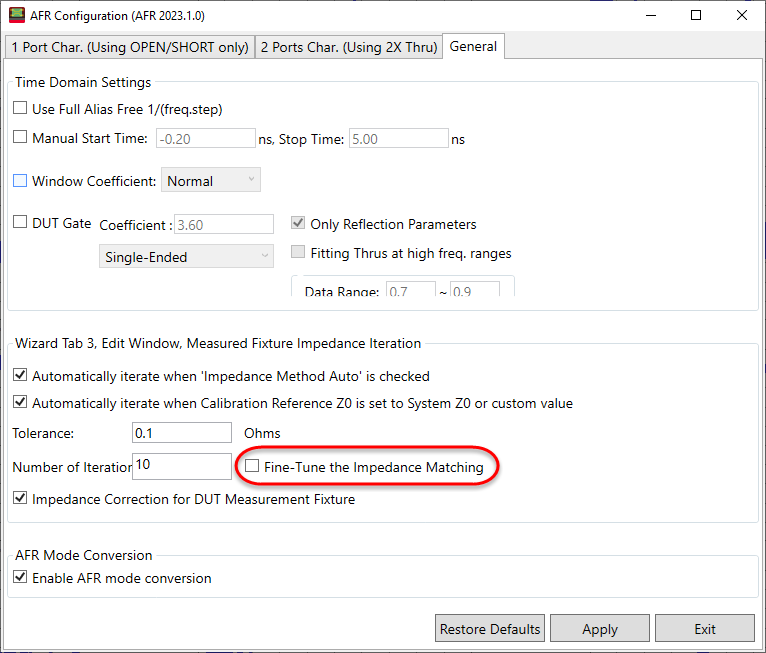
Task: Toggle Impedance Correction for DUT Measurement Fixture
Action: tap(20, 498)
